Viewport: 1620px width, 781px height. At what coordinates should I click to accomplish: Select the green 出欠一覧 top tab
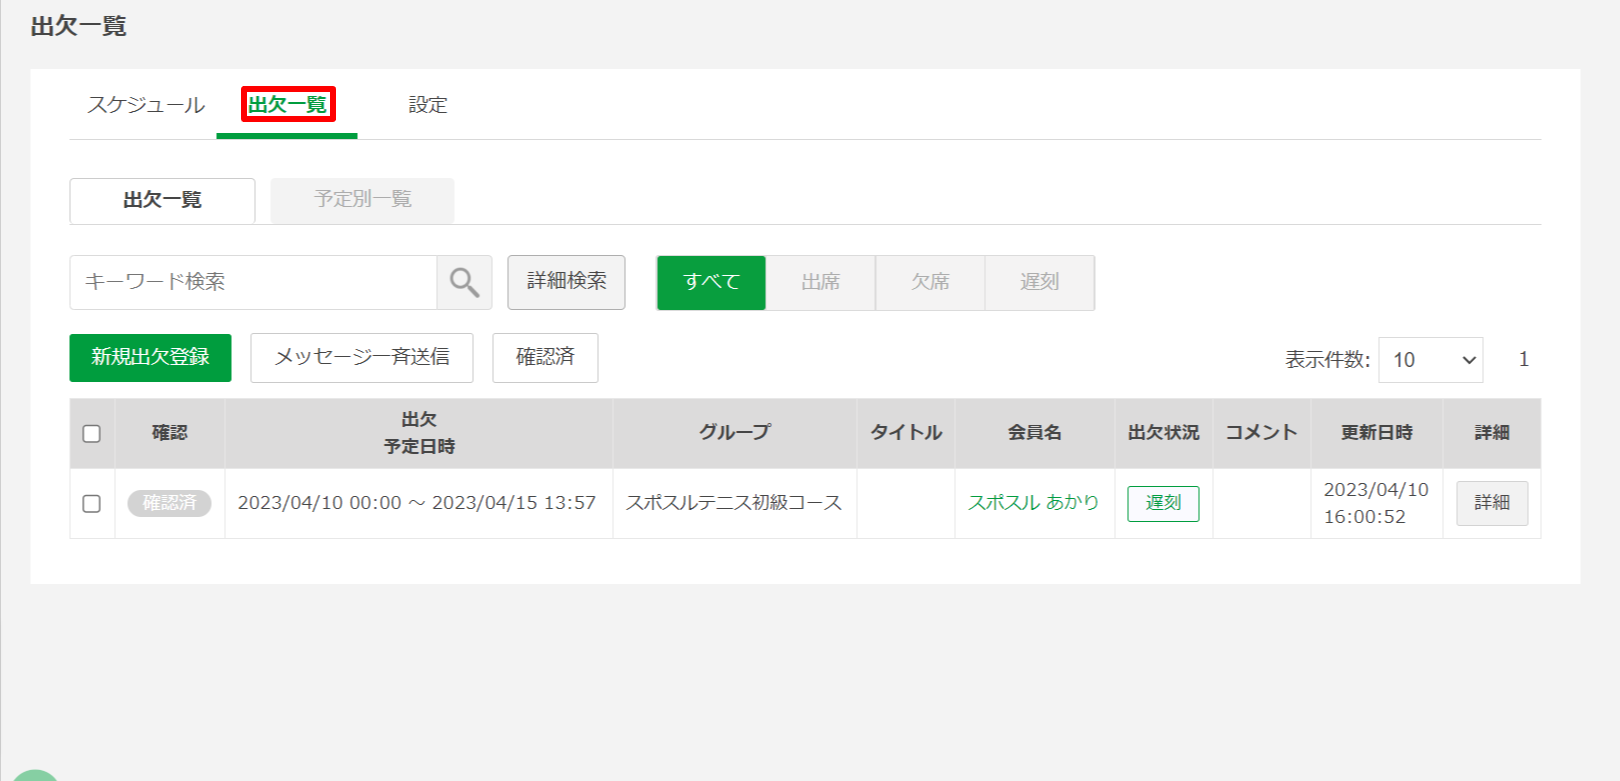pos(288,105)
